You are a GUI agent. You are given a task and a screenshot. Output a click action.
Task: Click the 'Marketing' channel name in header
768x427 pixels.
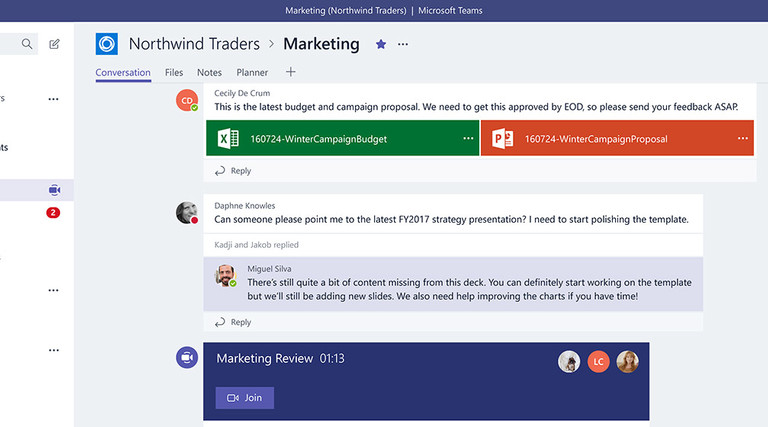coord(321,44)
